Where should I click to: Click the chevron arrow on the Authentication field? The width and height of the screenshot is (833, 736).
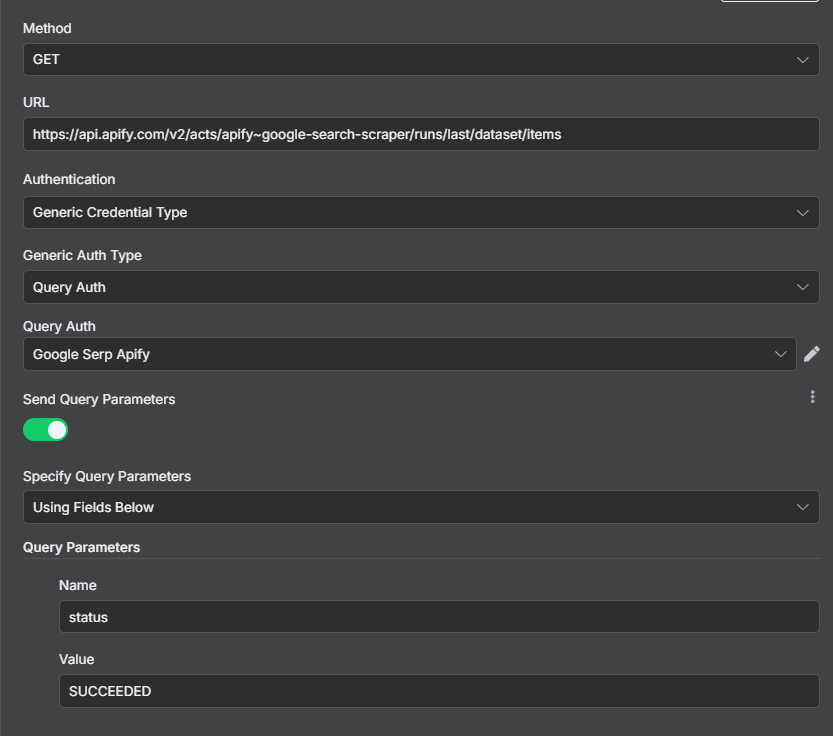802,213
